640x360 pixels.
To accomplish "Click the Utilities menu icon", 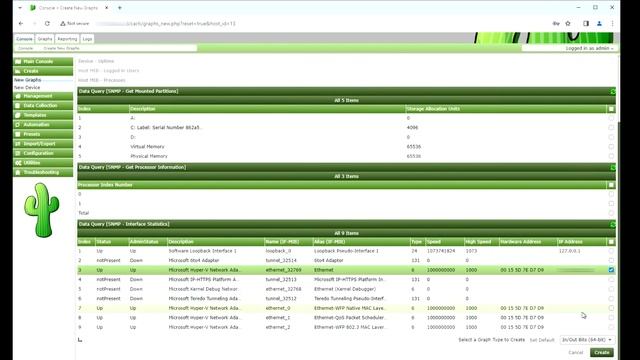I will 18,163.
